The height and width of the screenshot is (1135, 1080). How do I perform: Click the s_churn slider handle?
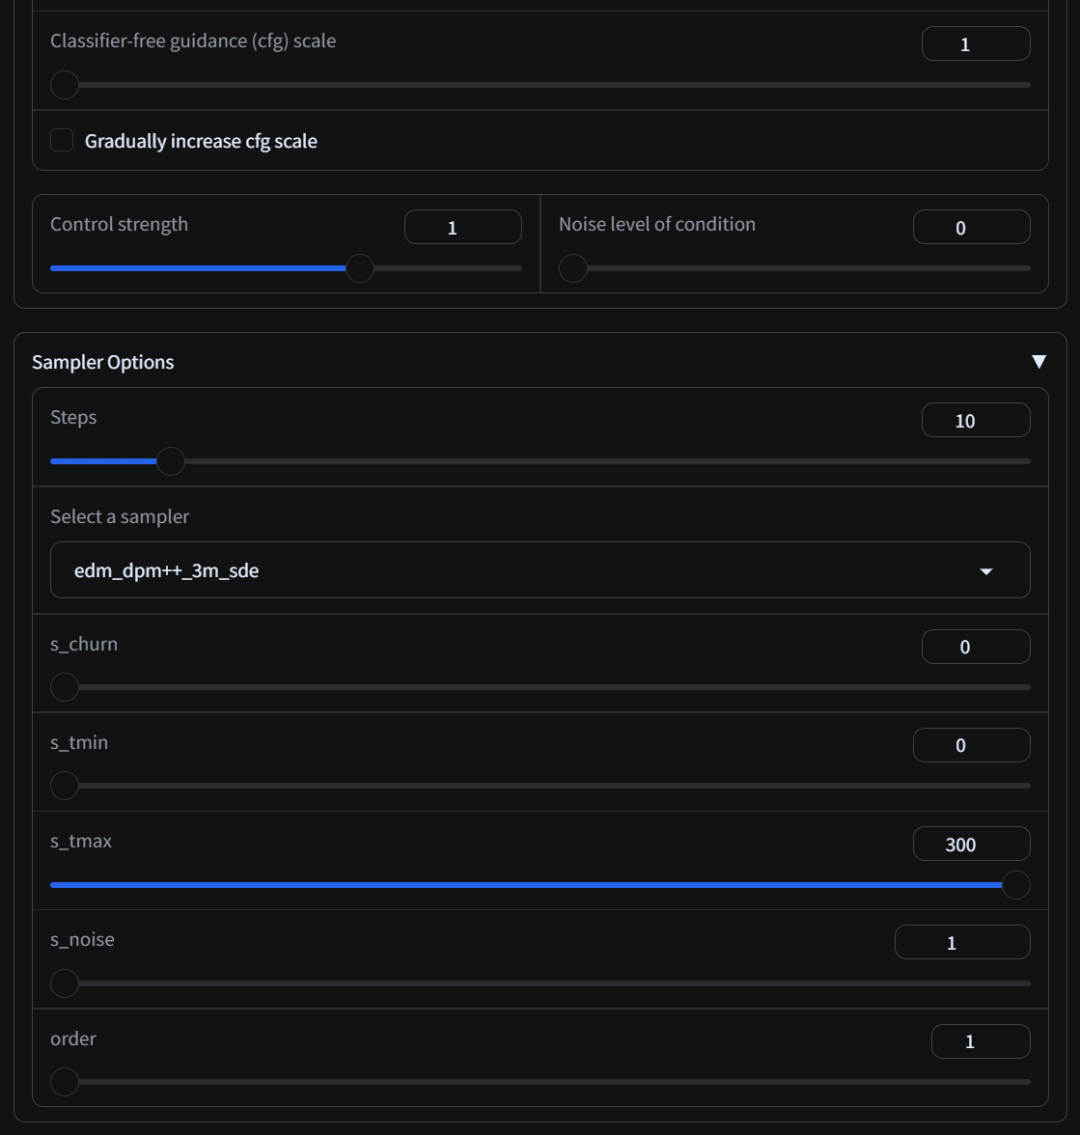point(64,687)
